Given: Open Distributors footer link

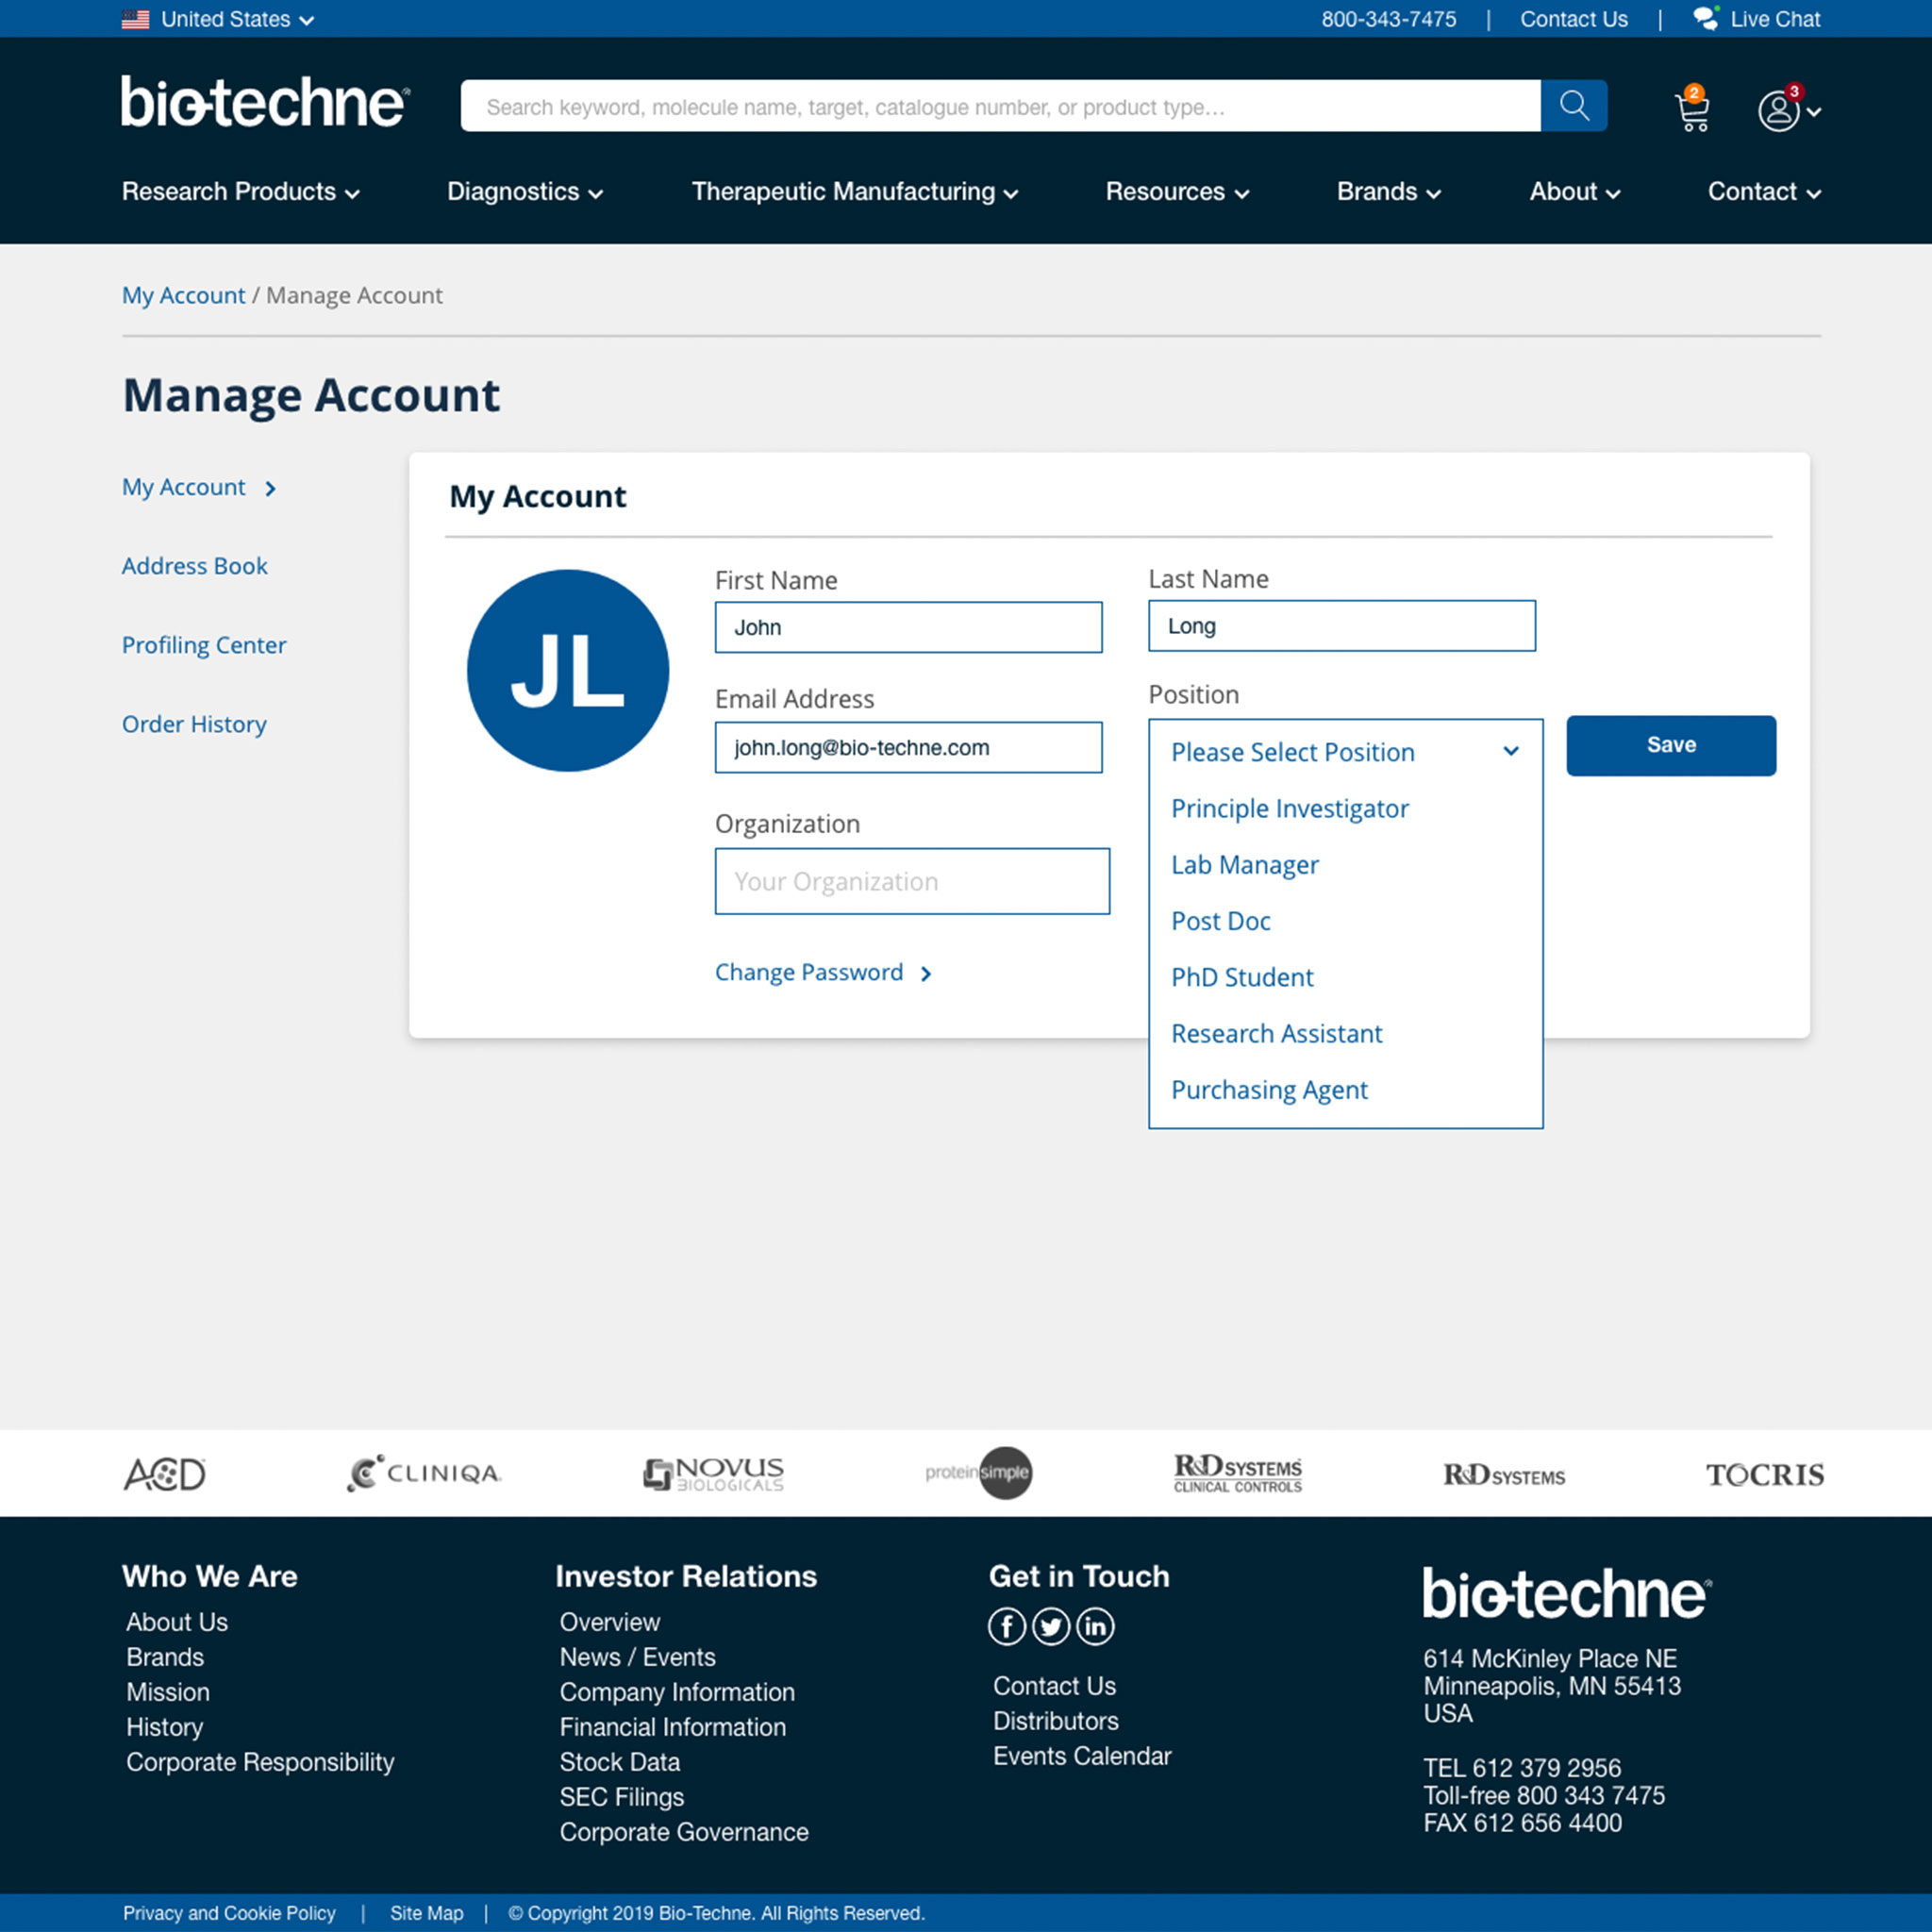Looking at the screenshot, I should 1055,1721.
